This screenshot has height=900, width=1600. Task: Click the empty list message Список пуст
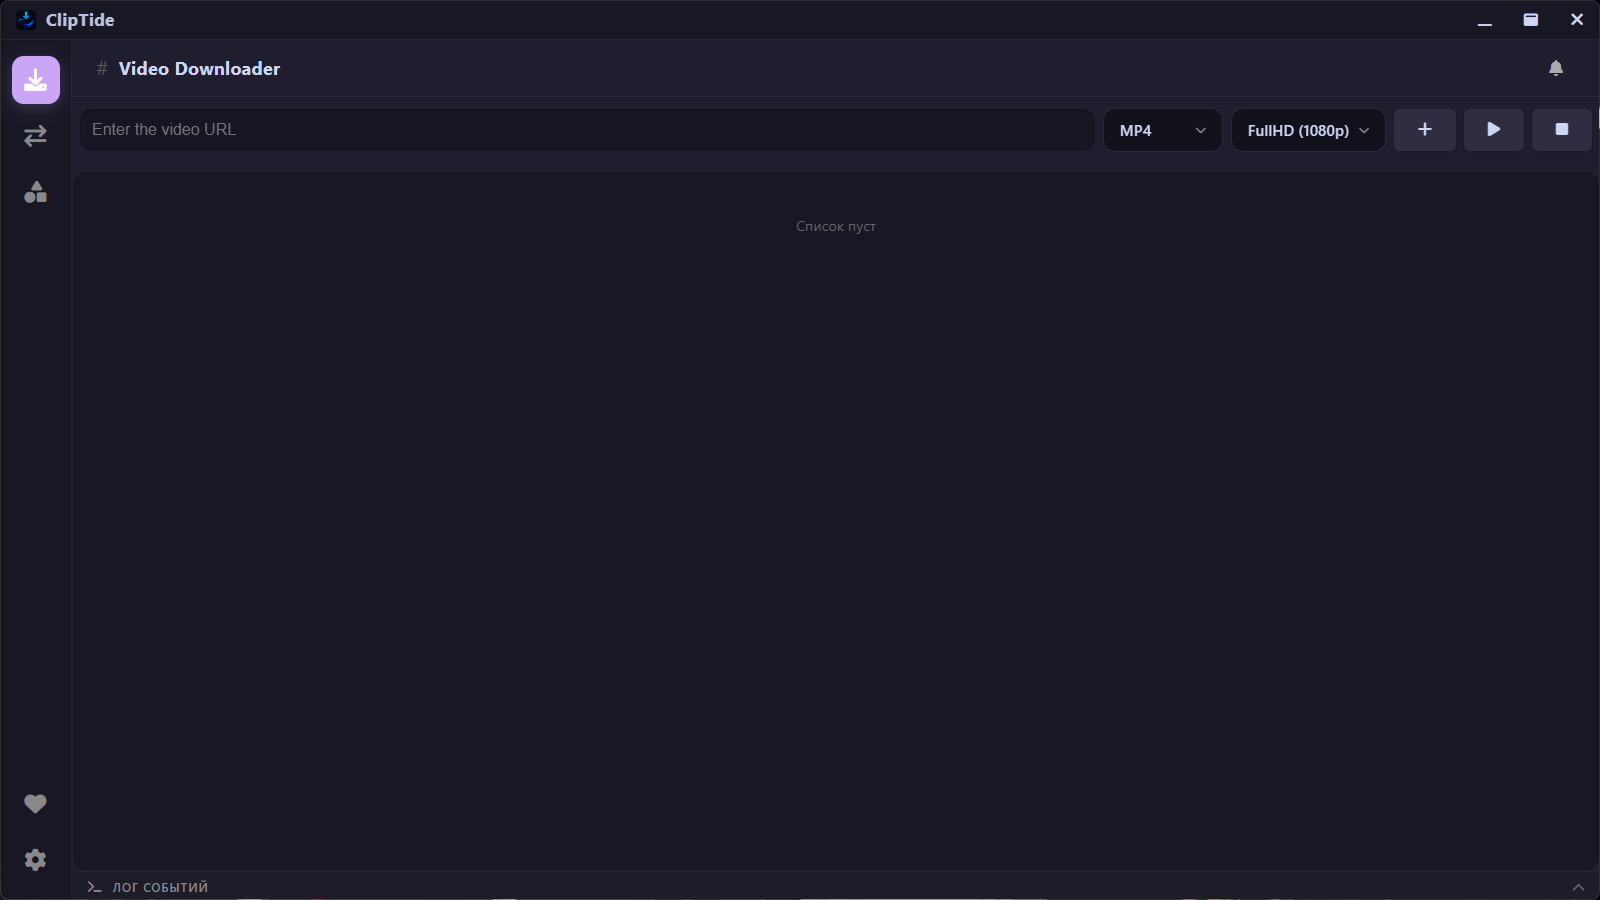click(836, 226)
